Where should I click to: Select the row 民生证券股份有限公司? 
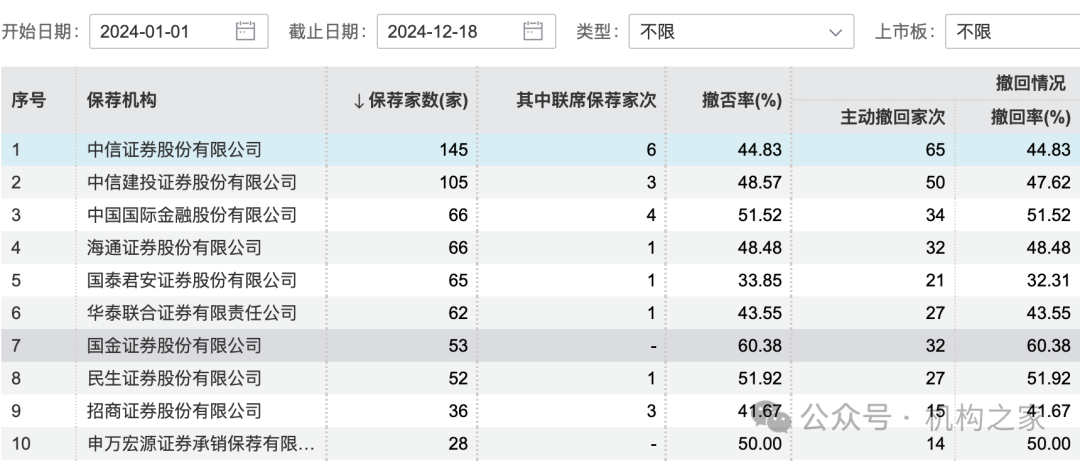click(540, 378)
